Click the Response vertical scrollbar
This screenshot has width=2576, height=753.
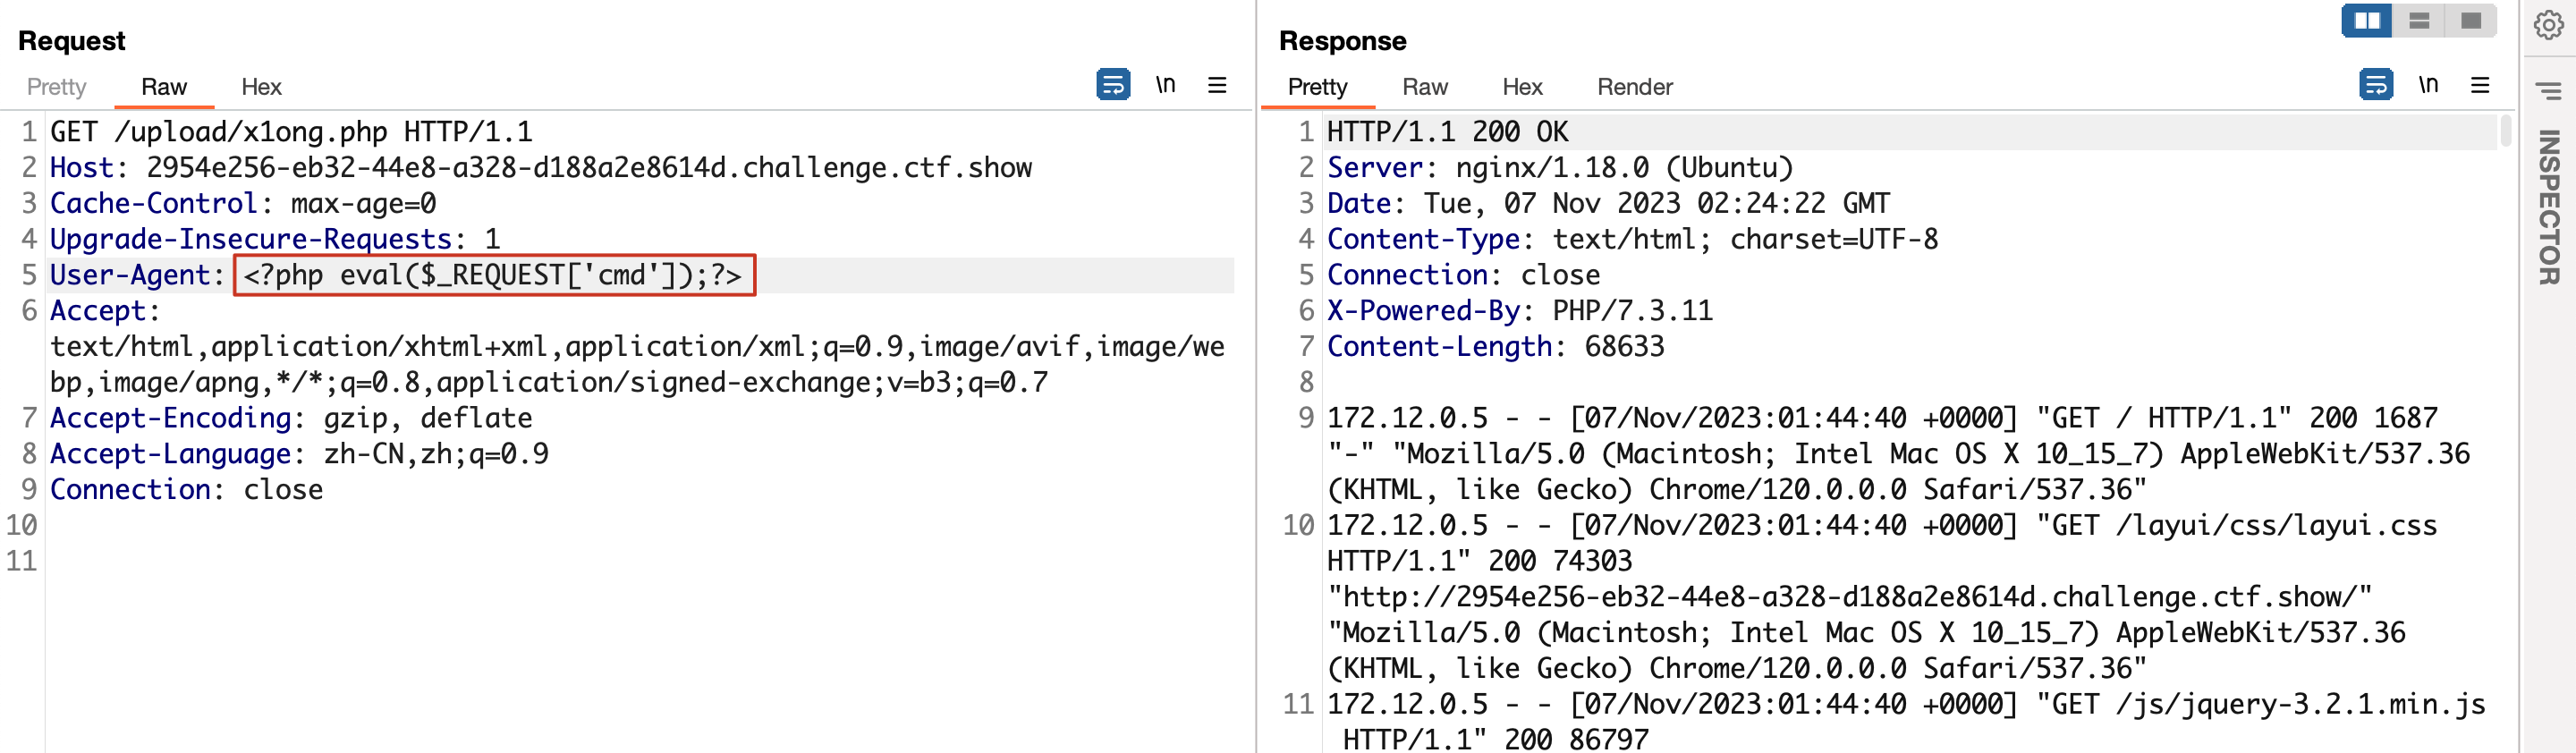tap(2506, 132)
